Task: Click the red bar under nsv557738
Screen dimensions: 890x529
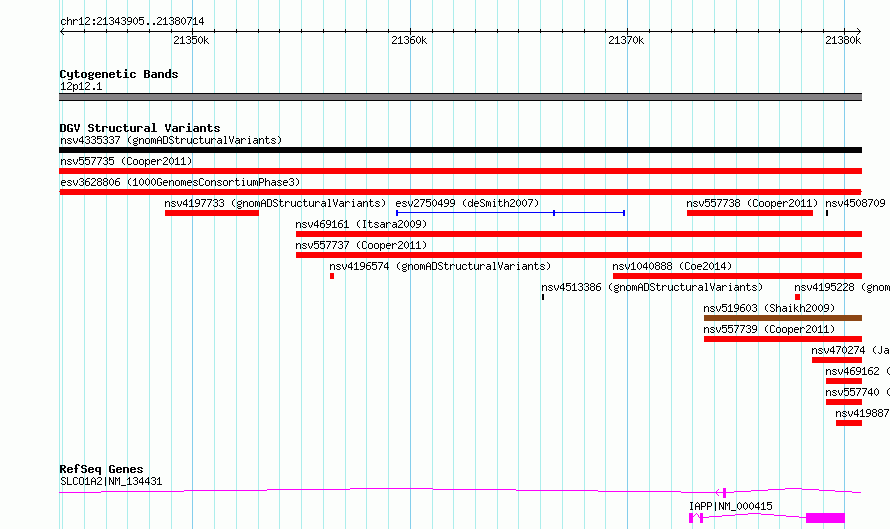Action: point(750,213)
